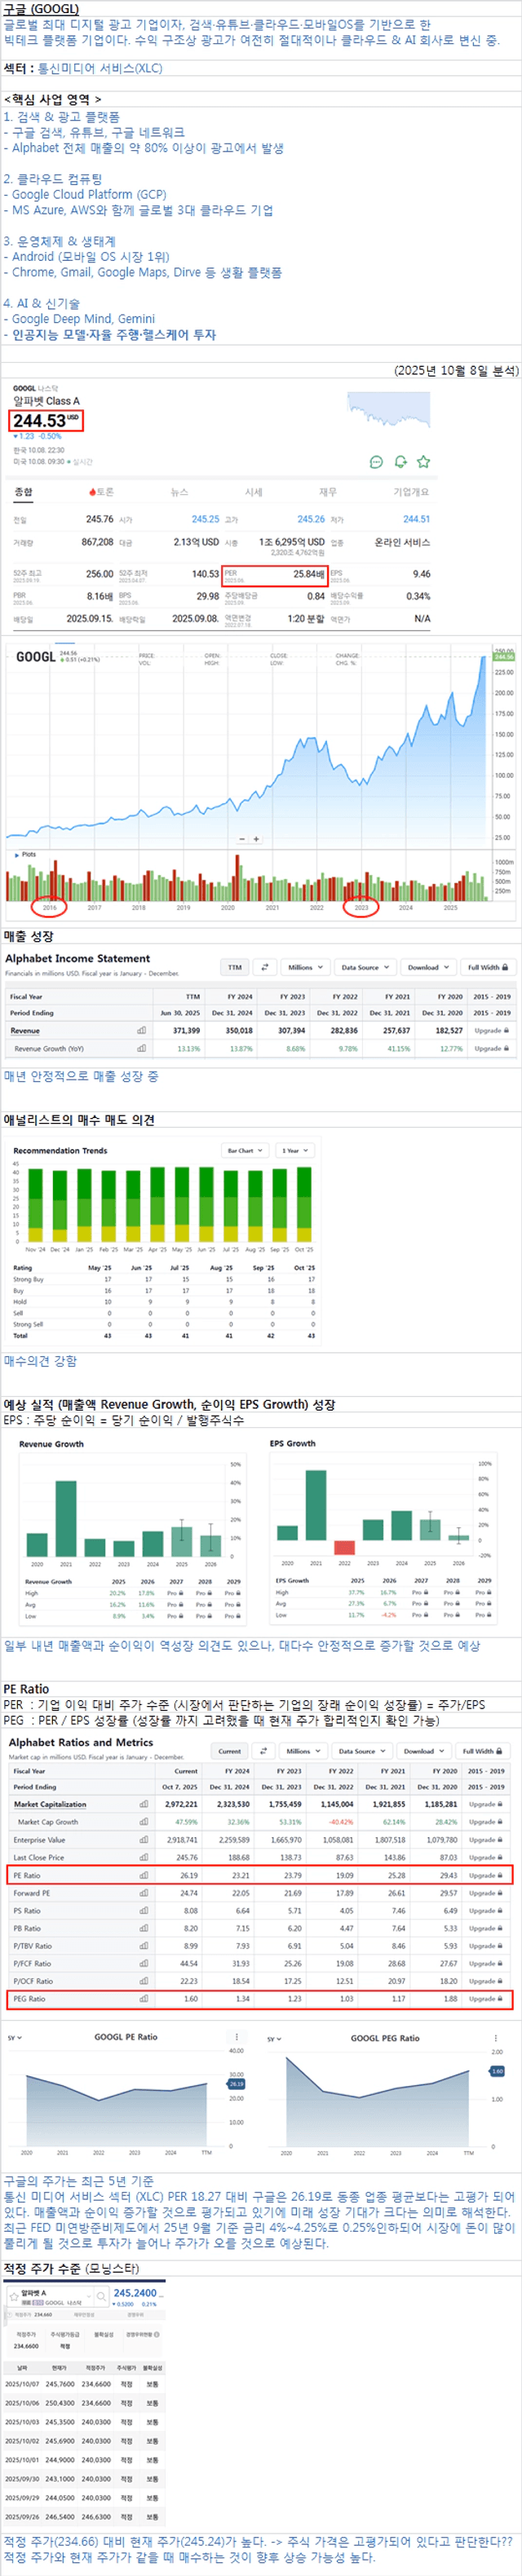Select the 기업개요 tab
The width and height of the screenshot is (522, 2576).
click(x=411, y=492)
